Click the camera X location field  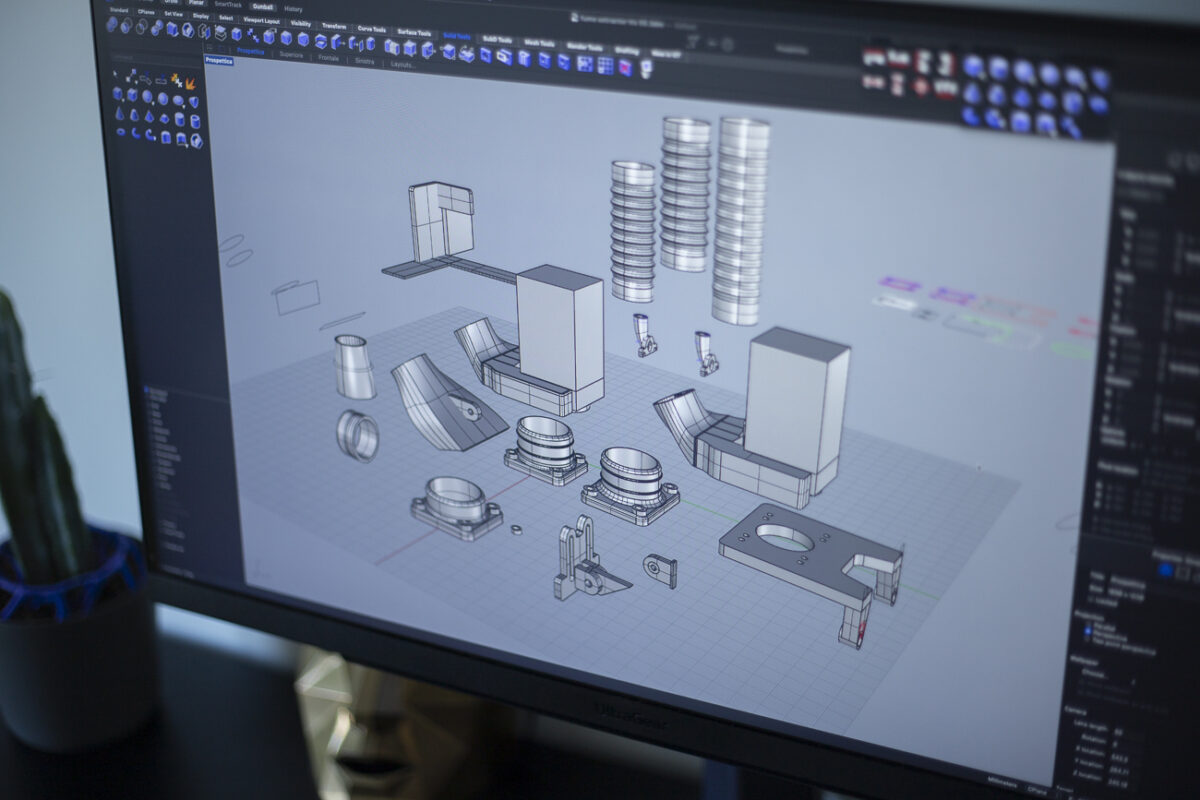1122,758
